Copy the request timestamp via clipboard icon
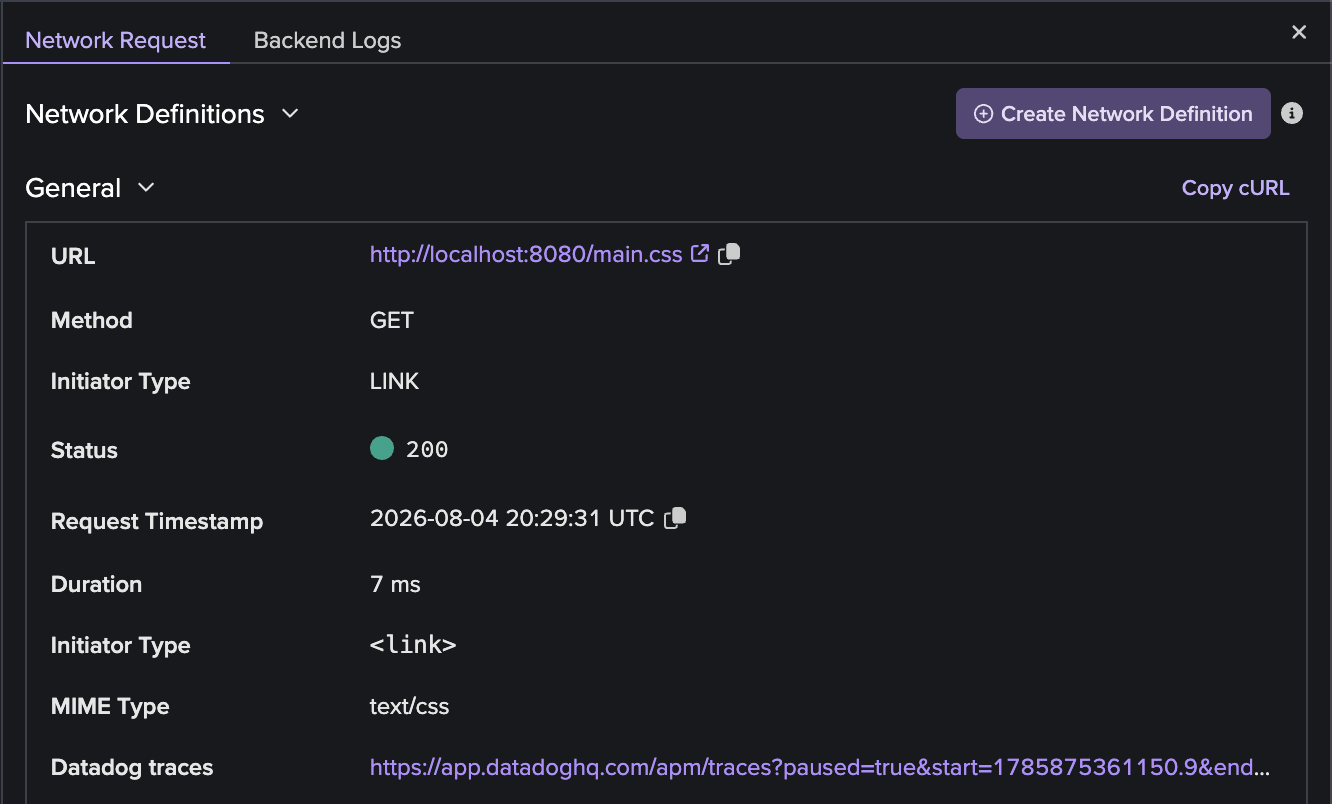 point(676,518)
